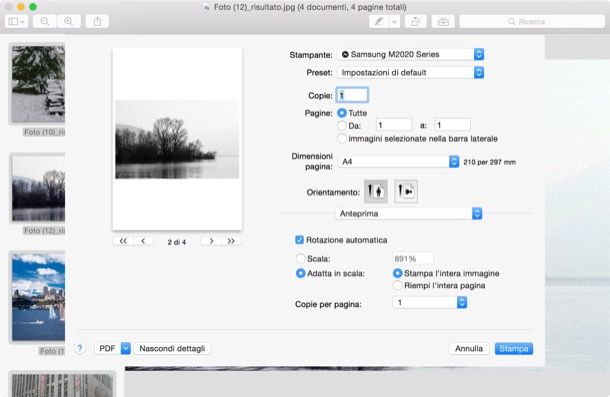Open the markup toolbox icon
Viewport: 610px width, 397px height.
tap(443, 22)
